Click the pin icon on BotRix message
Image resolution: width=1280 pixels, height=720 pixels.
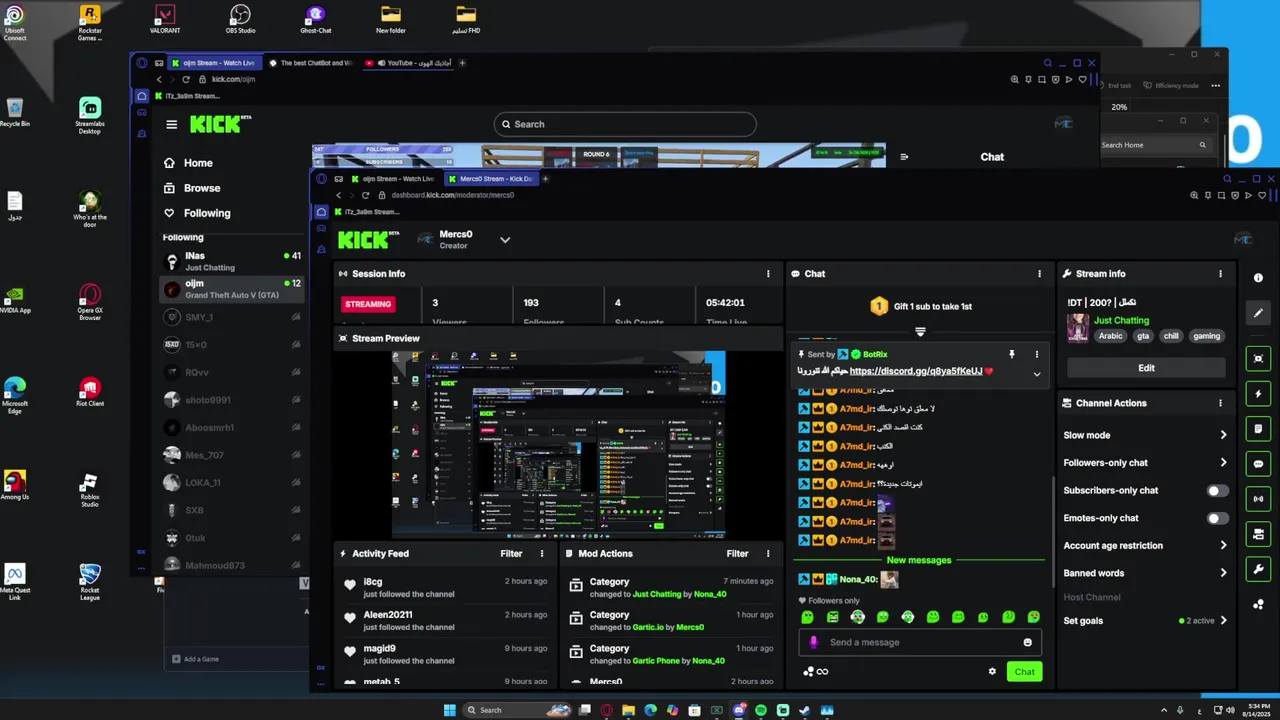1011,354
